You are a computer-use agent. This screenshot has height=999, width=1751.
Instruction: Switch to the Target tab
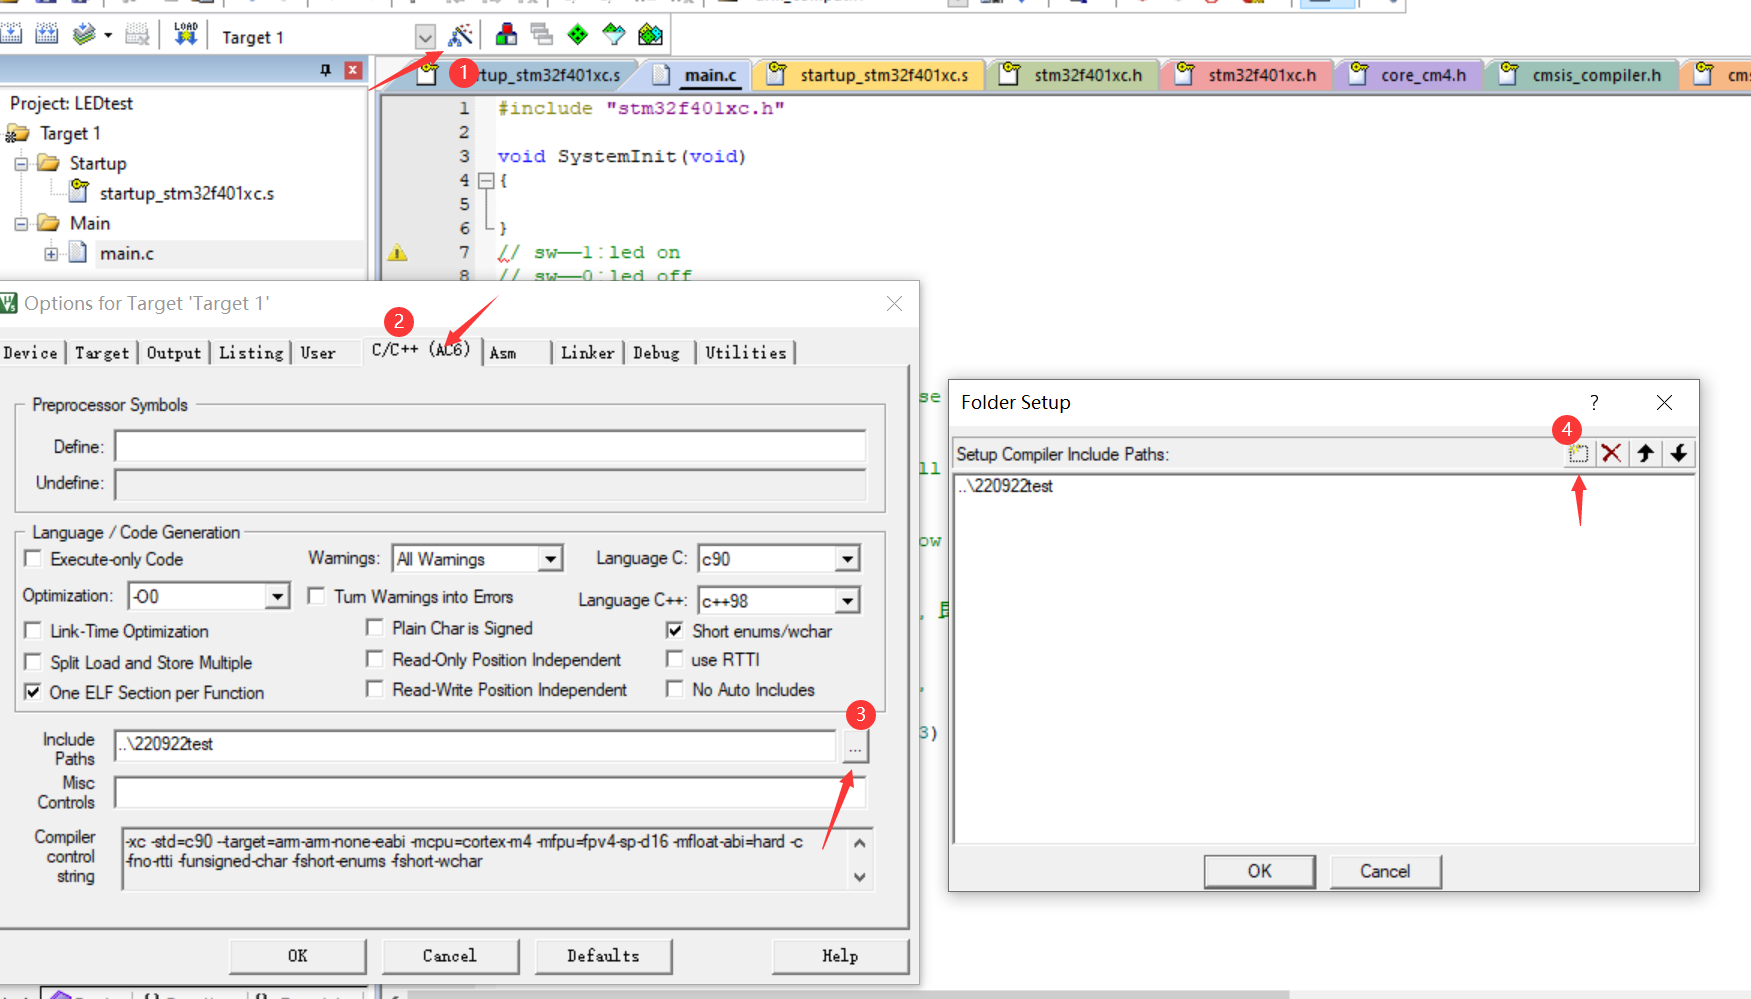102,353
